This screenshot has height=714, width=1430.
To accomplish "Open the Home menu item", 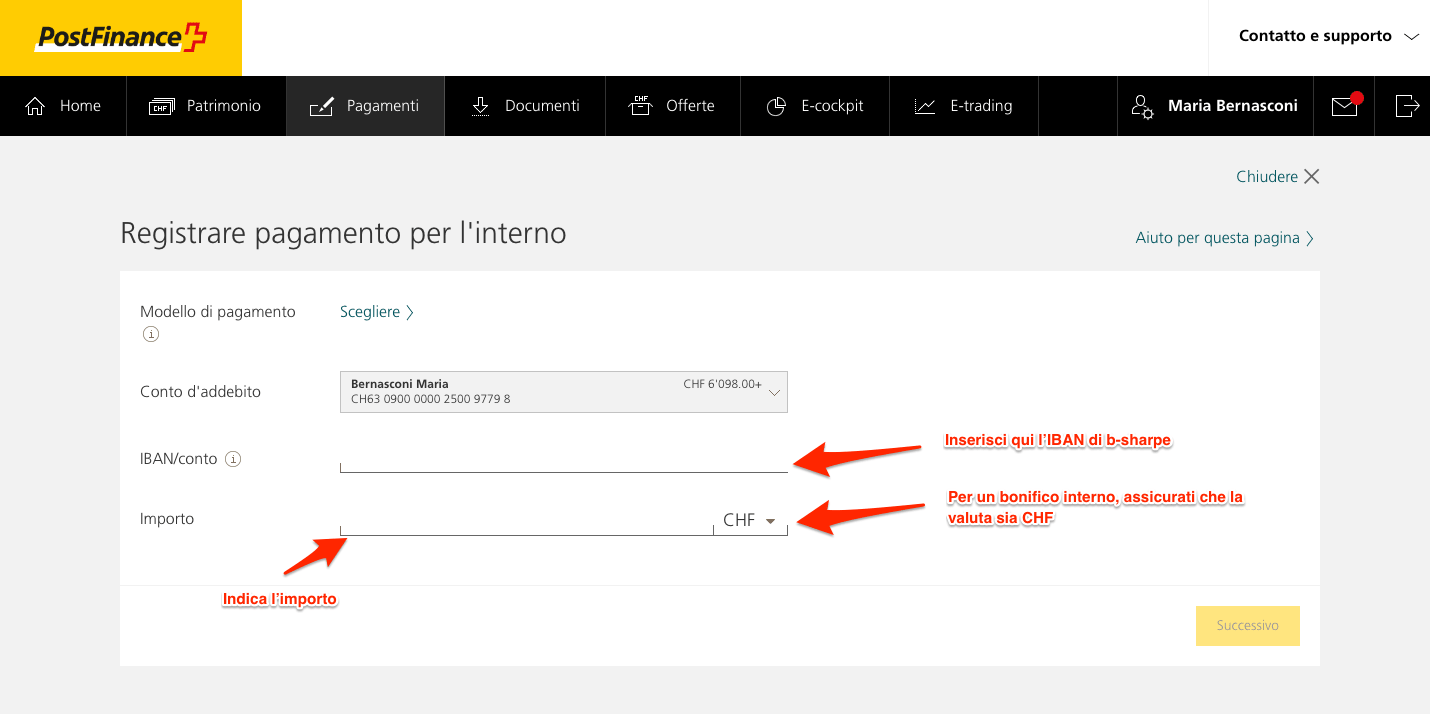I will click(63, 106).
